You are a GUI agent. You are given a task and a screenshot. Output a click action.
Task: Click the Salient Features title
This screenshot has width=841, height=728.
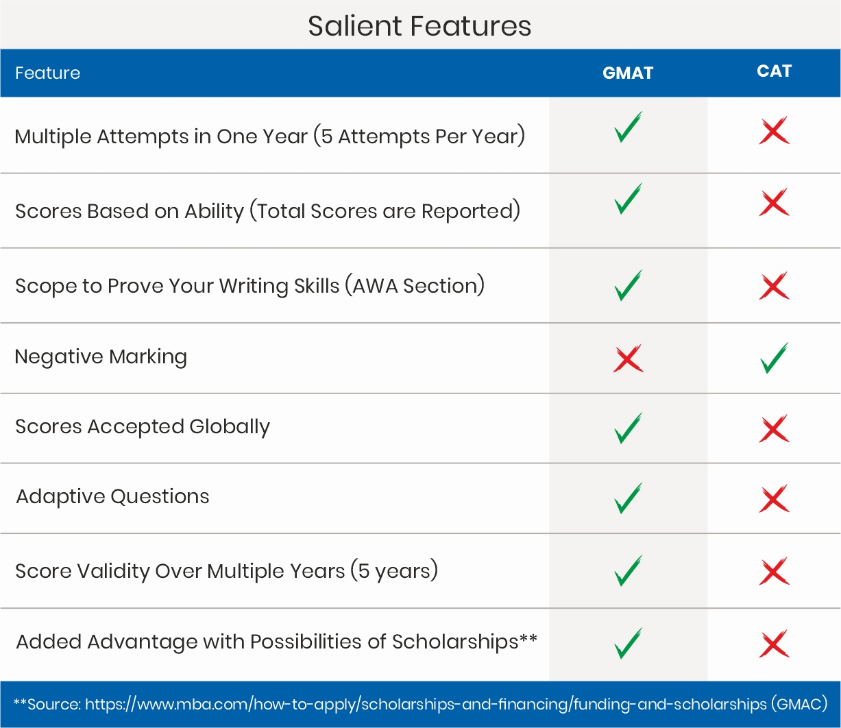click(419, 26)
